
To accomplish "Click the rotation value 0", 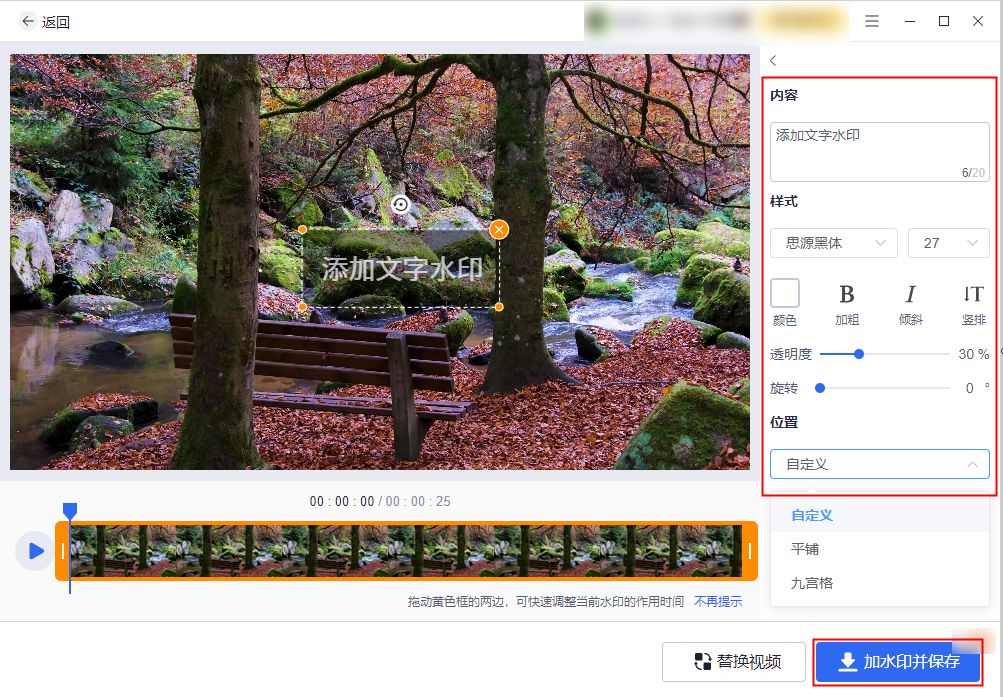I will tap(970, 389).
